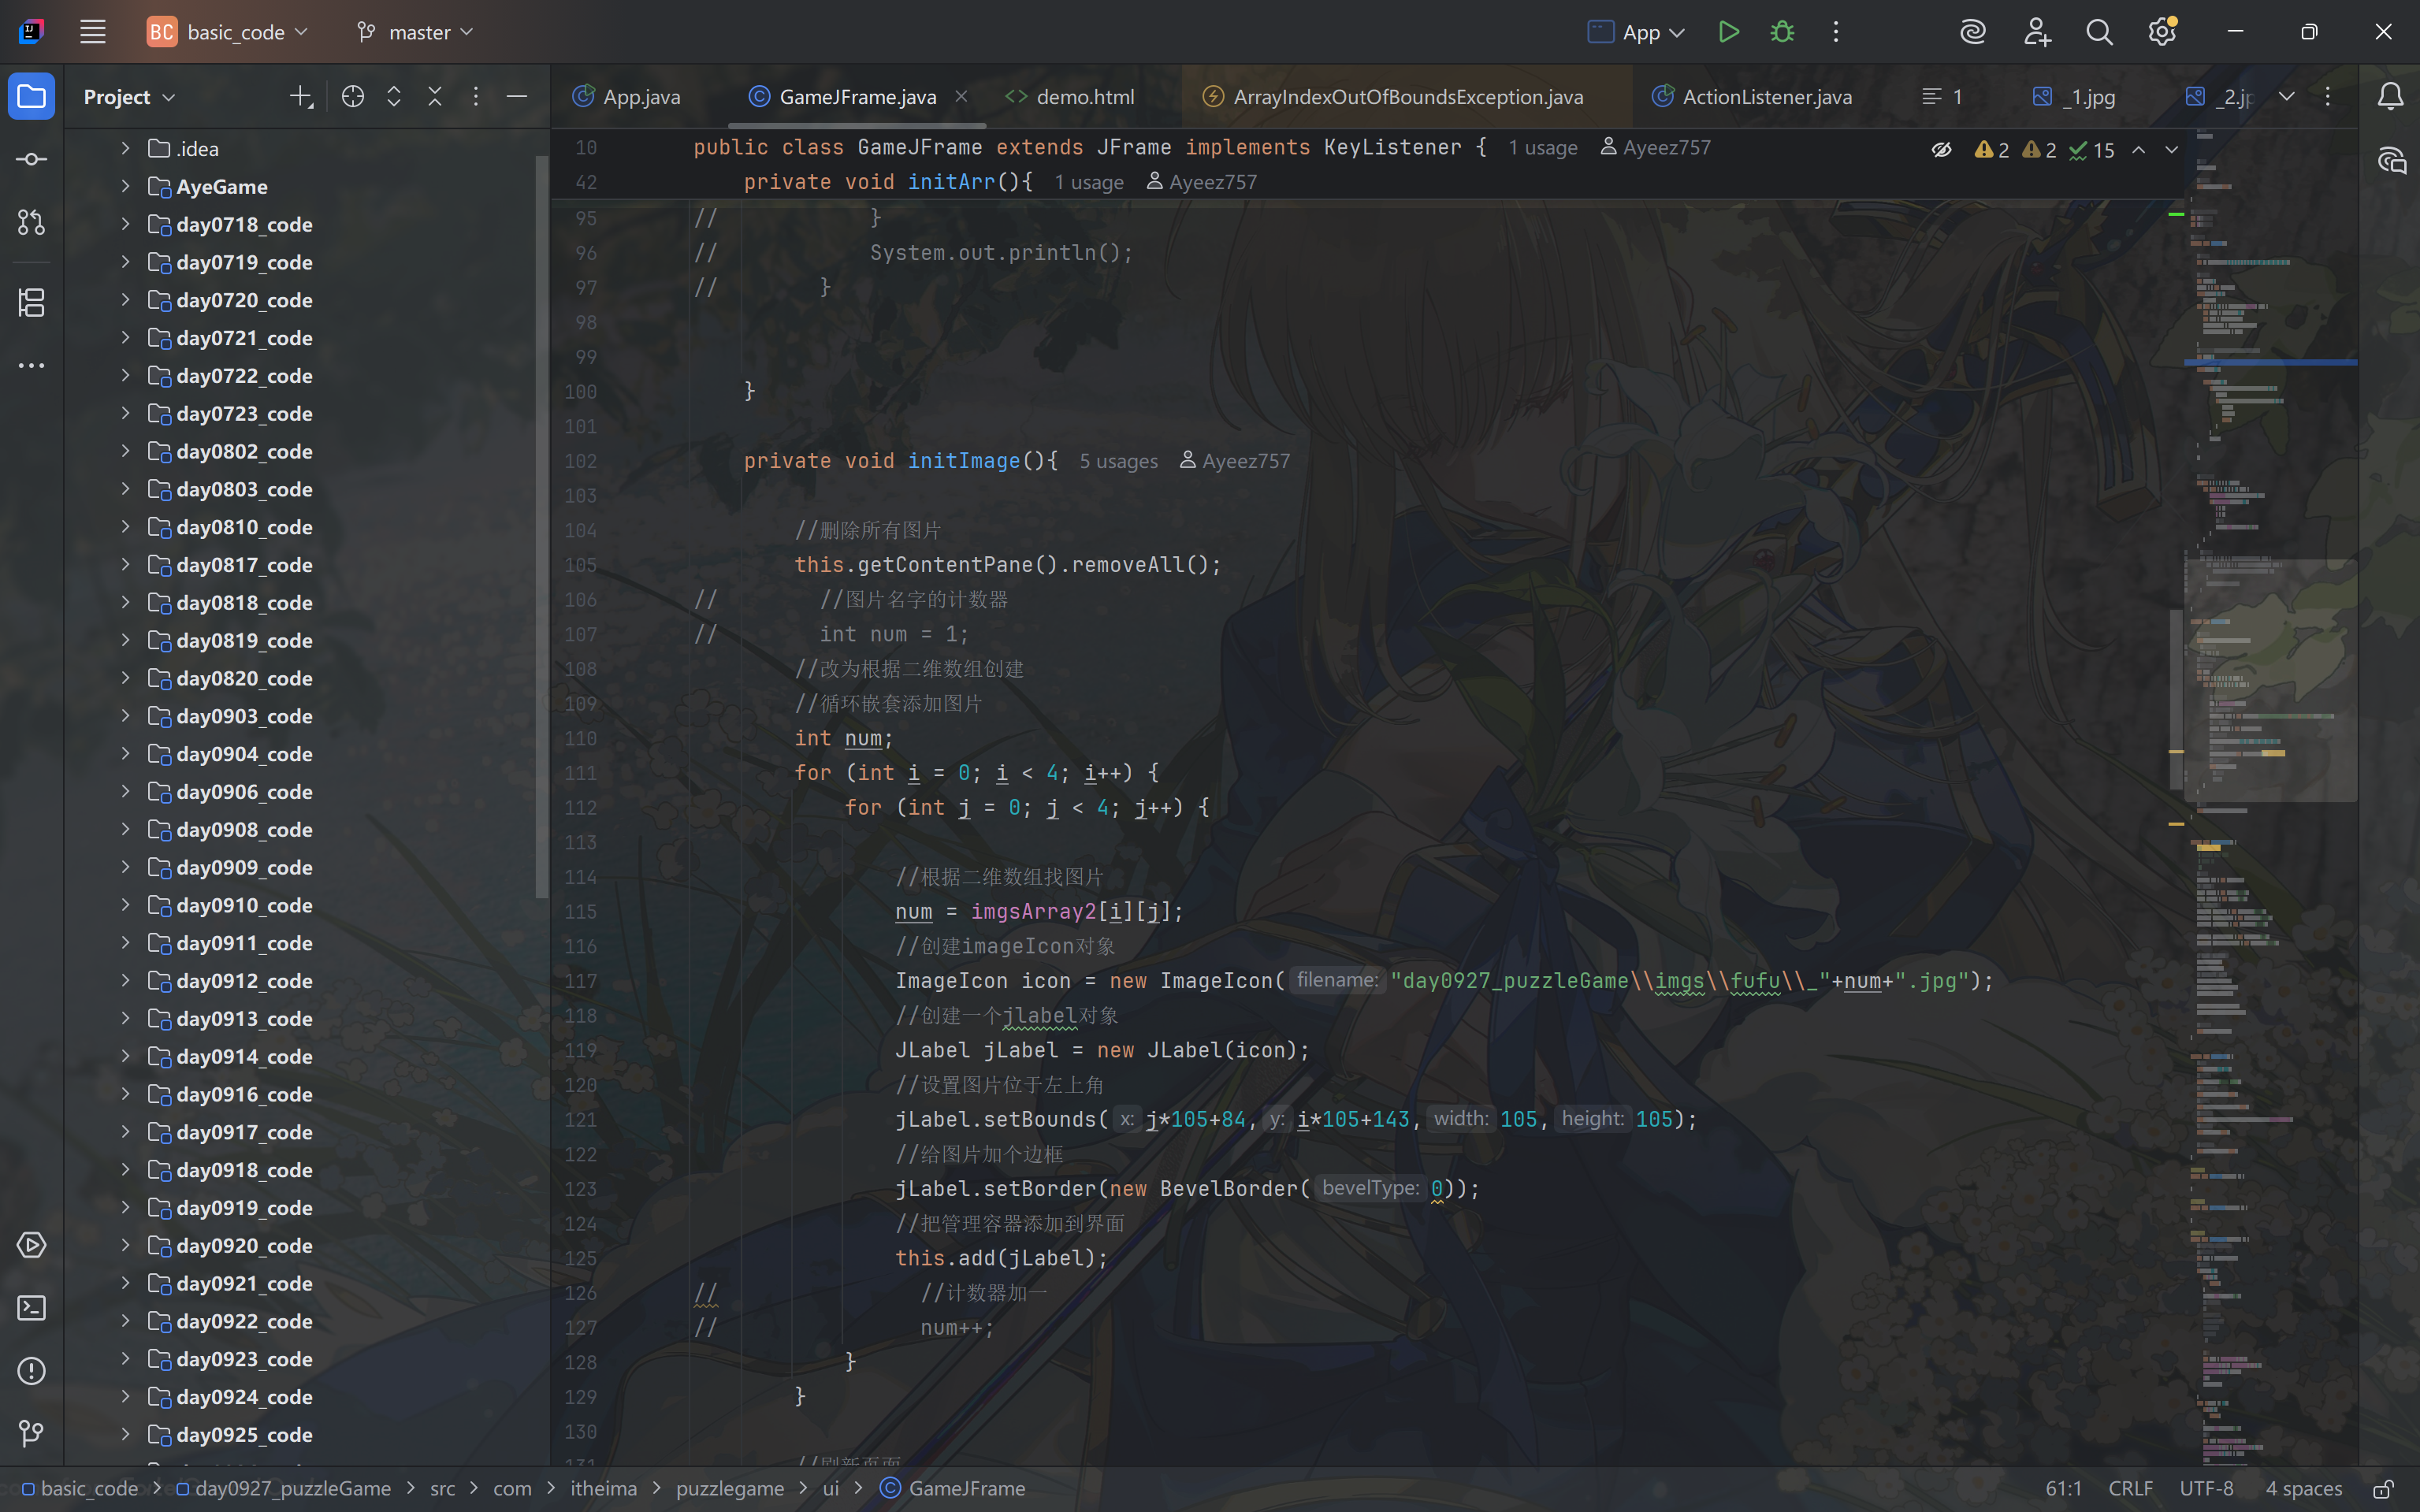The width and height of the screenshot is (2420, 1512).
Task: Open the Terminal tool window
Action: pos(32,1308)
